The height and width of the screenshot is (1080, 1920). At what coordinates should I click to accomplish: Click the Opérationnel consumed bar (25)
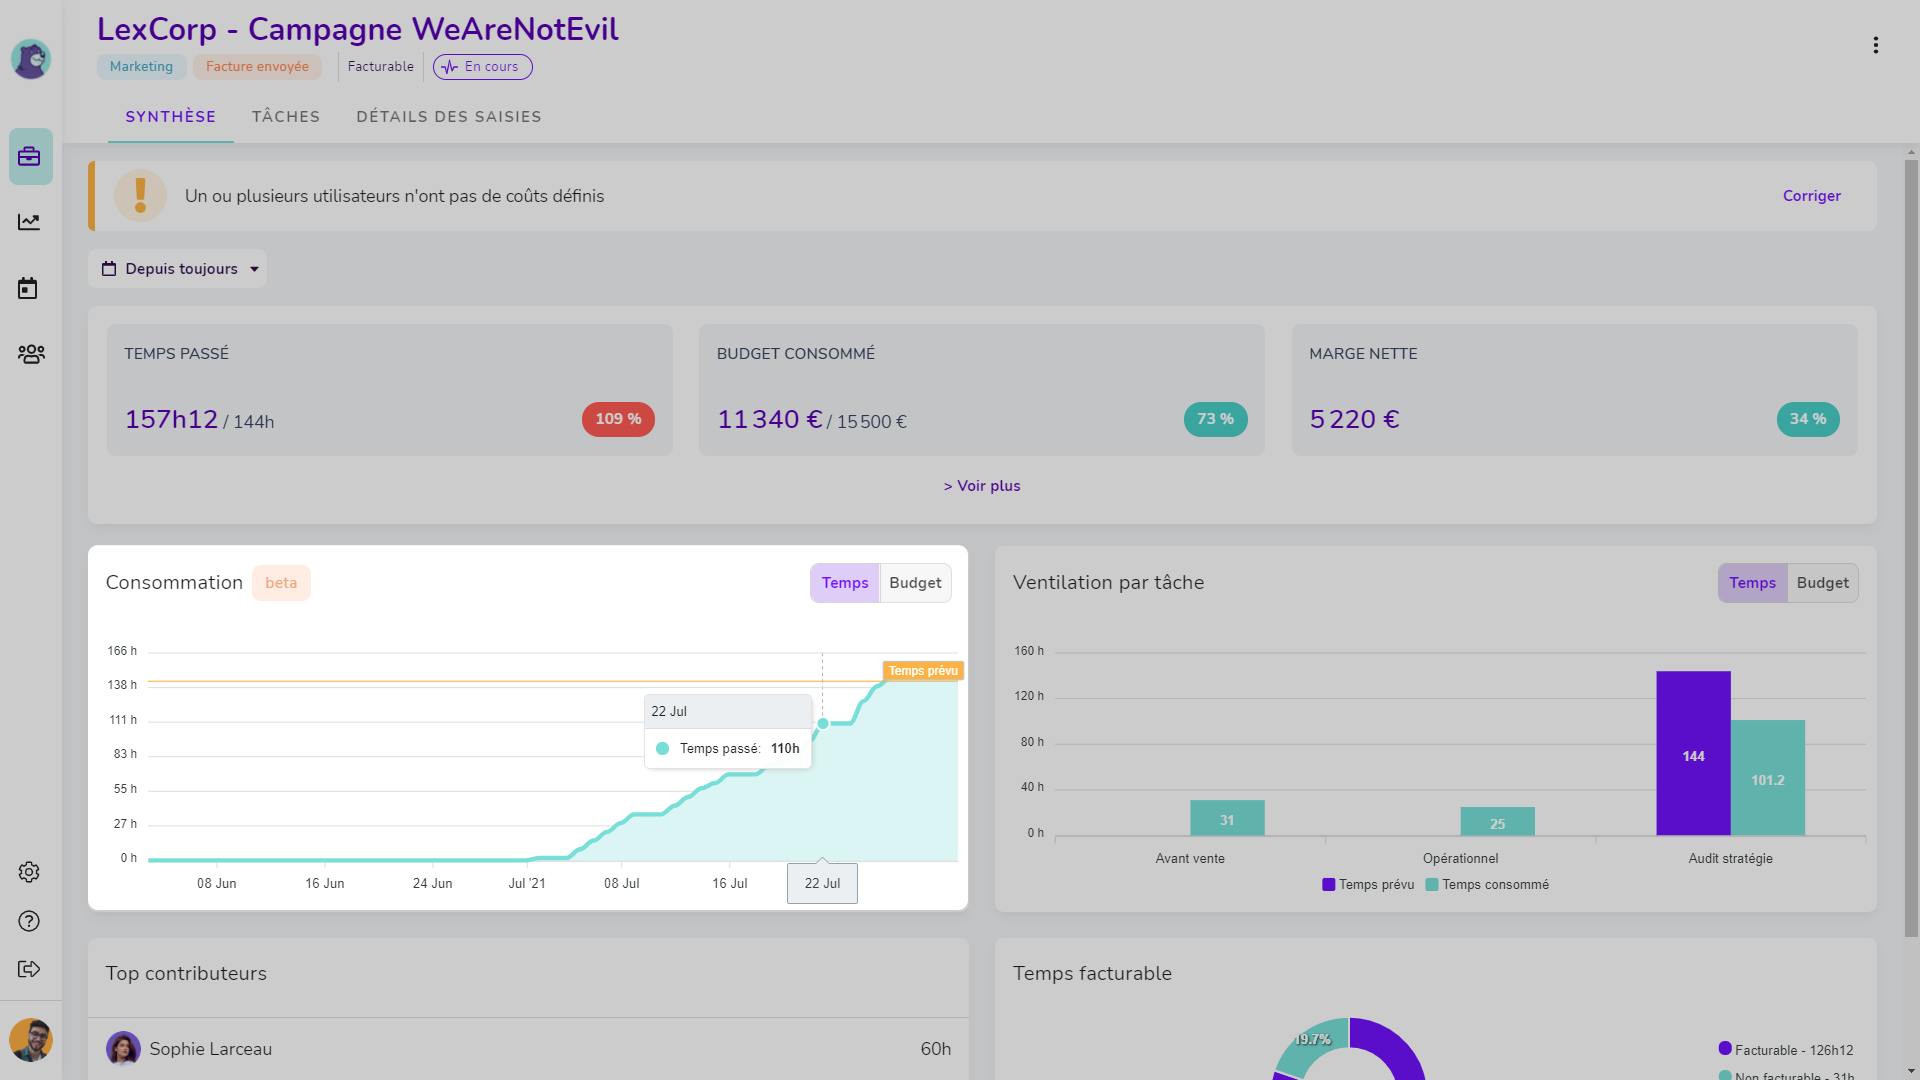[1497, 821]
